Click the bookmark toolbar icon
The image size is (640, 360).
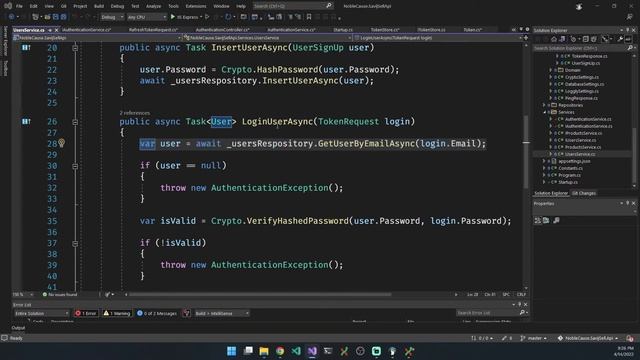tap(309, 17)
